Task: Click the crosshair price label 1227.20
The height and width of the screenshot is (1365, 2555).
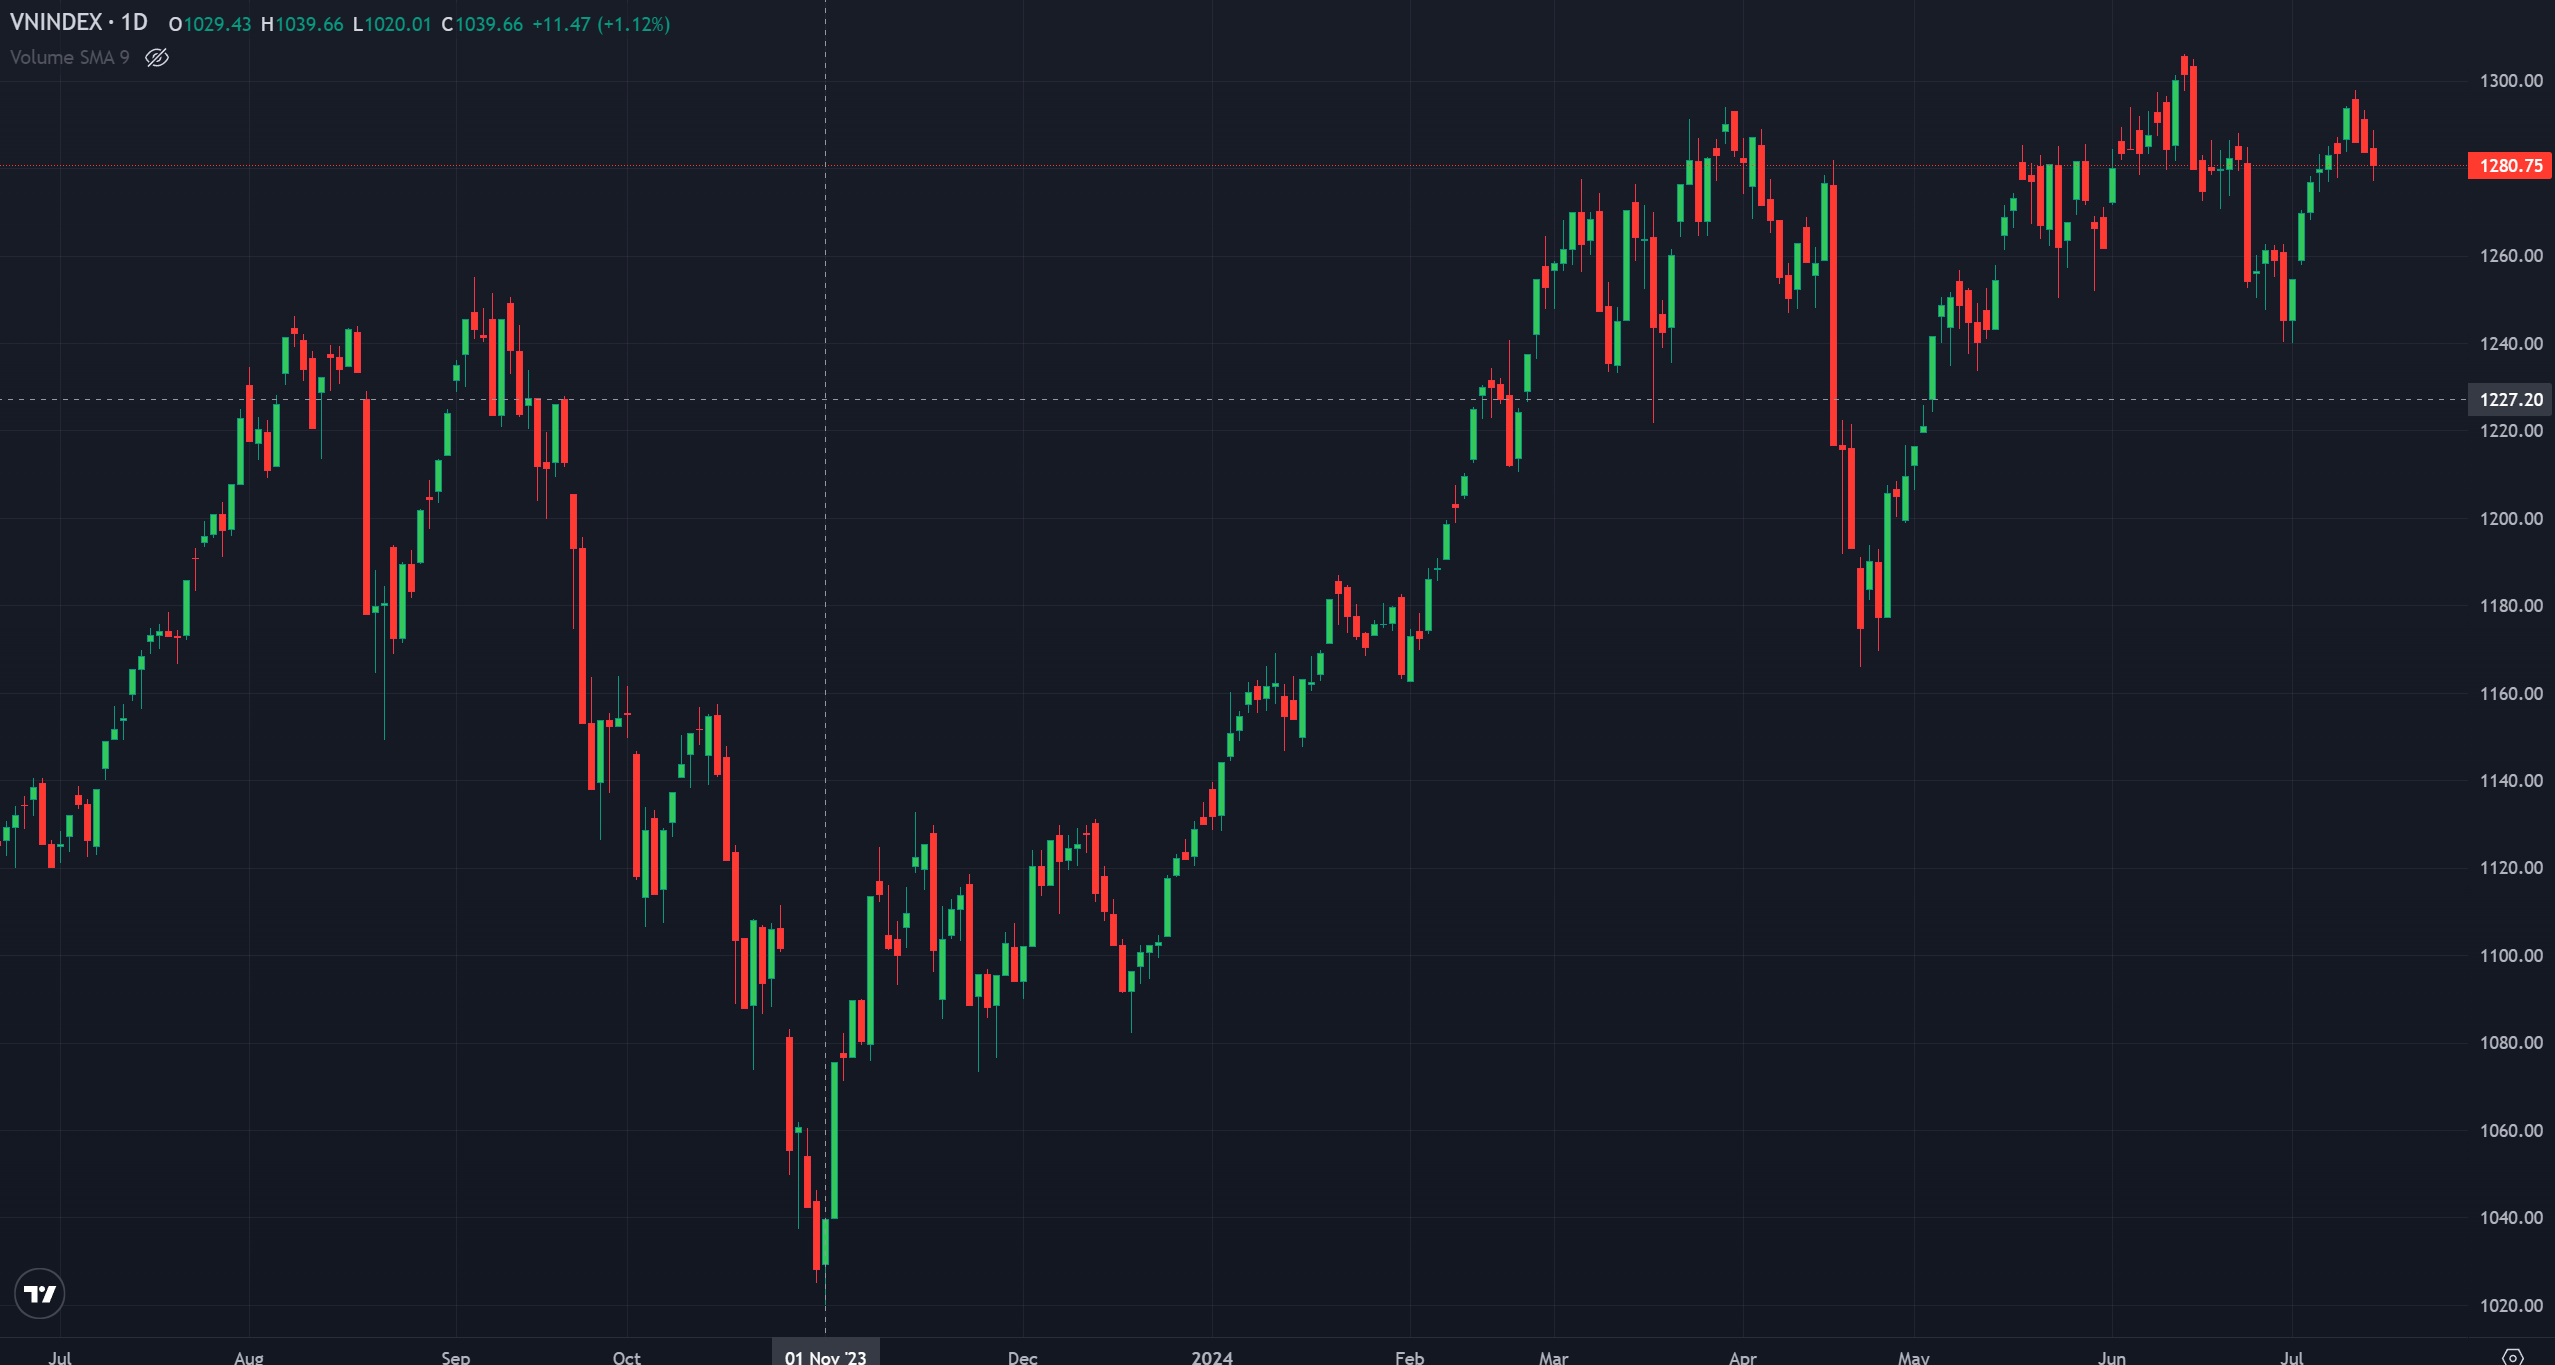Action: tap(2510, 400)
